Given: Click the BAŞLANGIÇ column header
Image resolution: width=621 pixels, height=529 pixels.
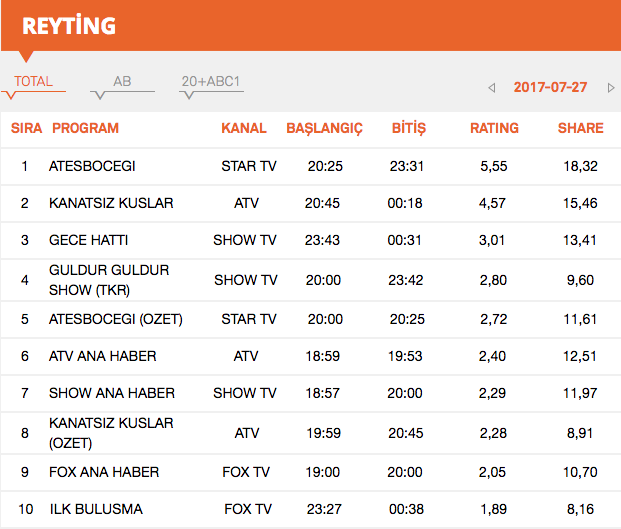Looking at the screenshot, I should click(324, 128).
